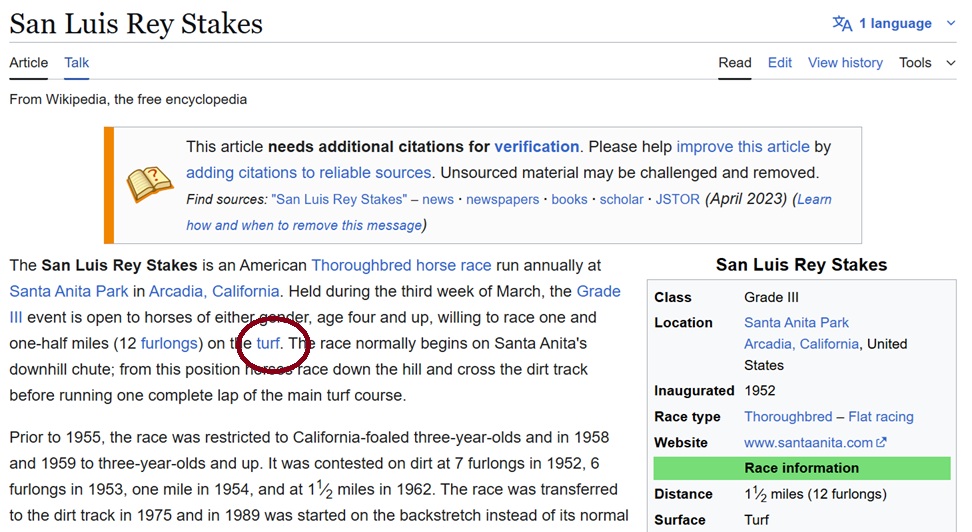Click the 'Thoroughbred' race type link

[x=788, y=417]
